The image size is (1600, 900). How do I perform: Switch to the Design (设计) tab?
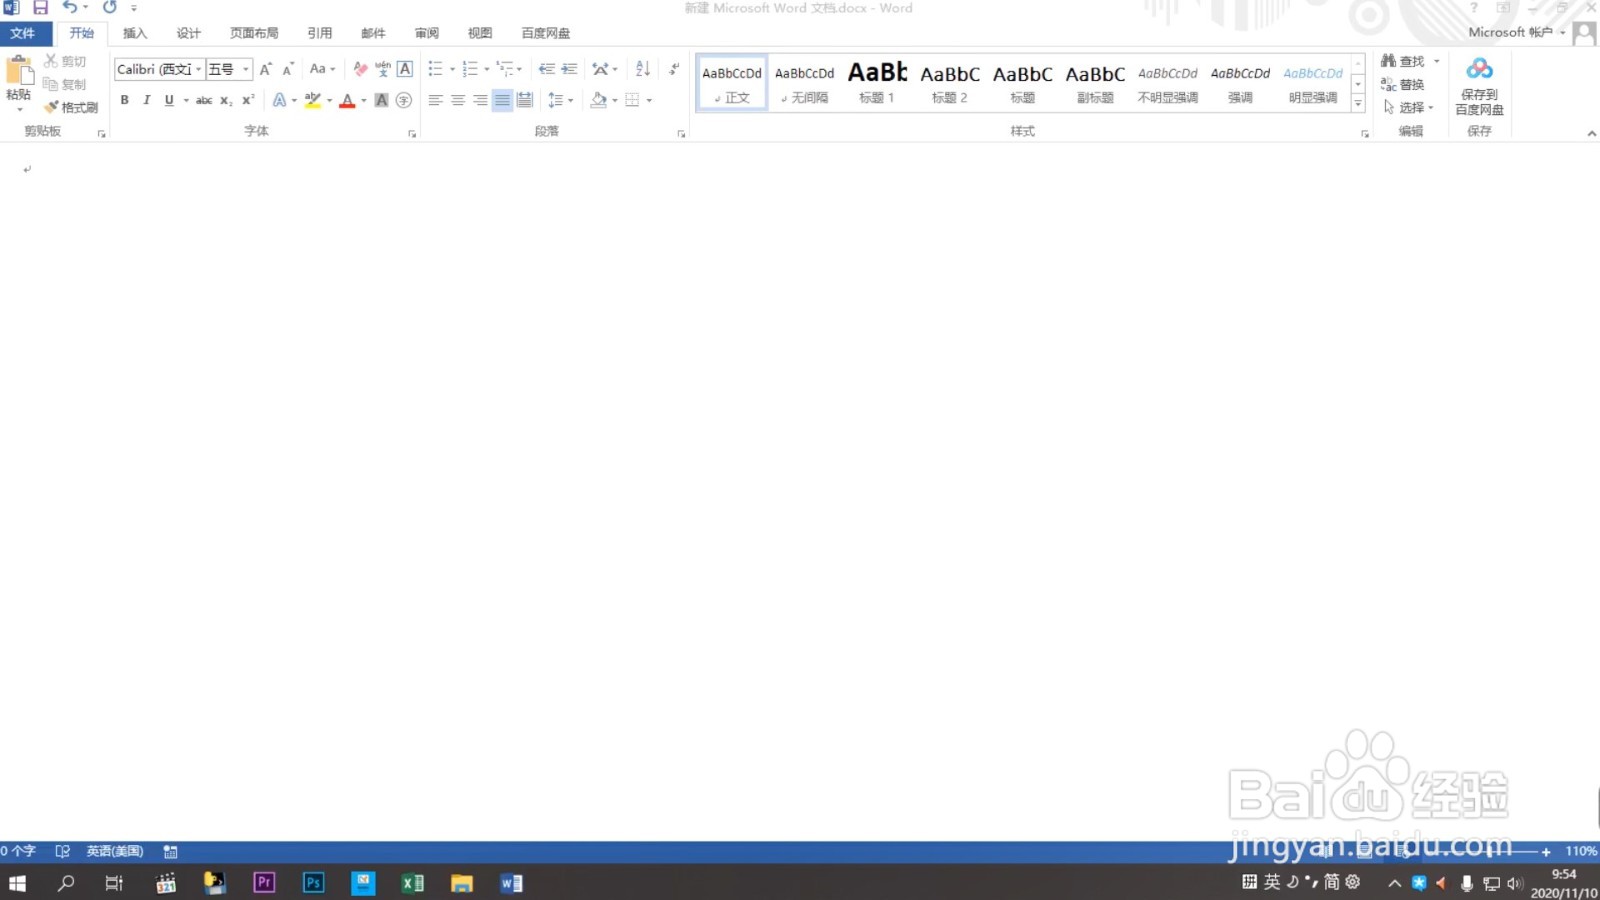pyautogui.click(x=189, y=33)
